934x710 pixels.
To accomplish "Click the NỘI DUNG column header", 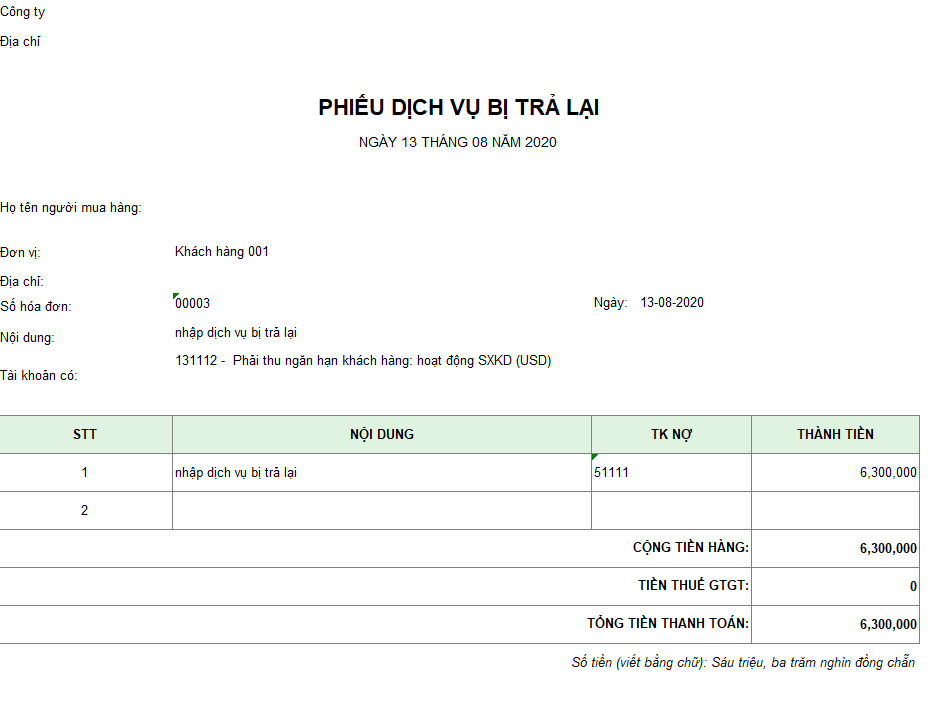I will click(382, 434).
